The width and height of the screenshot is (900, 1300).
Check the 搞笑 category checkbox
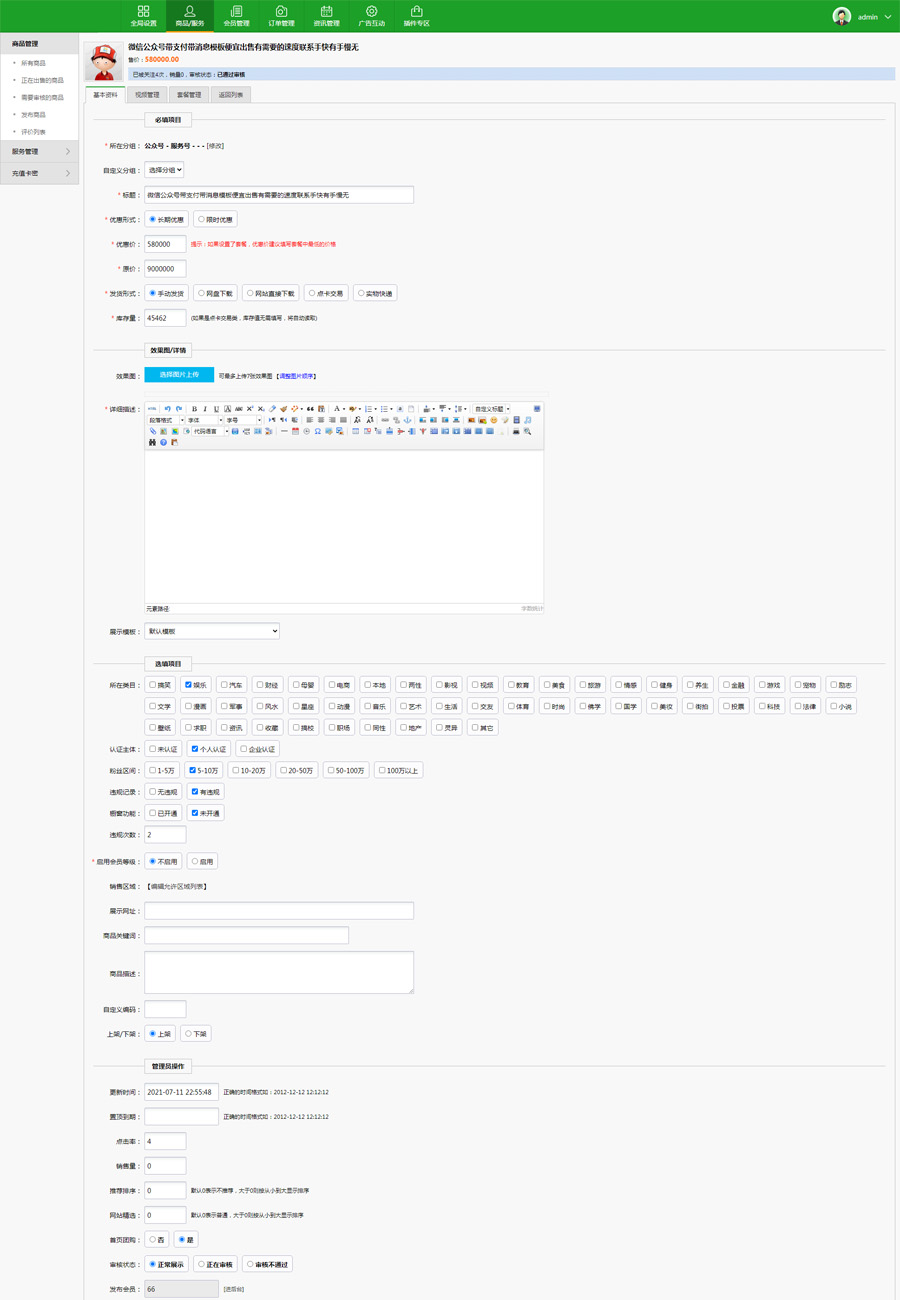tap(153, 685)
